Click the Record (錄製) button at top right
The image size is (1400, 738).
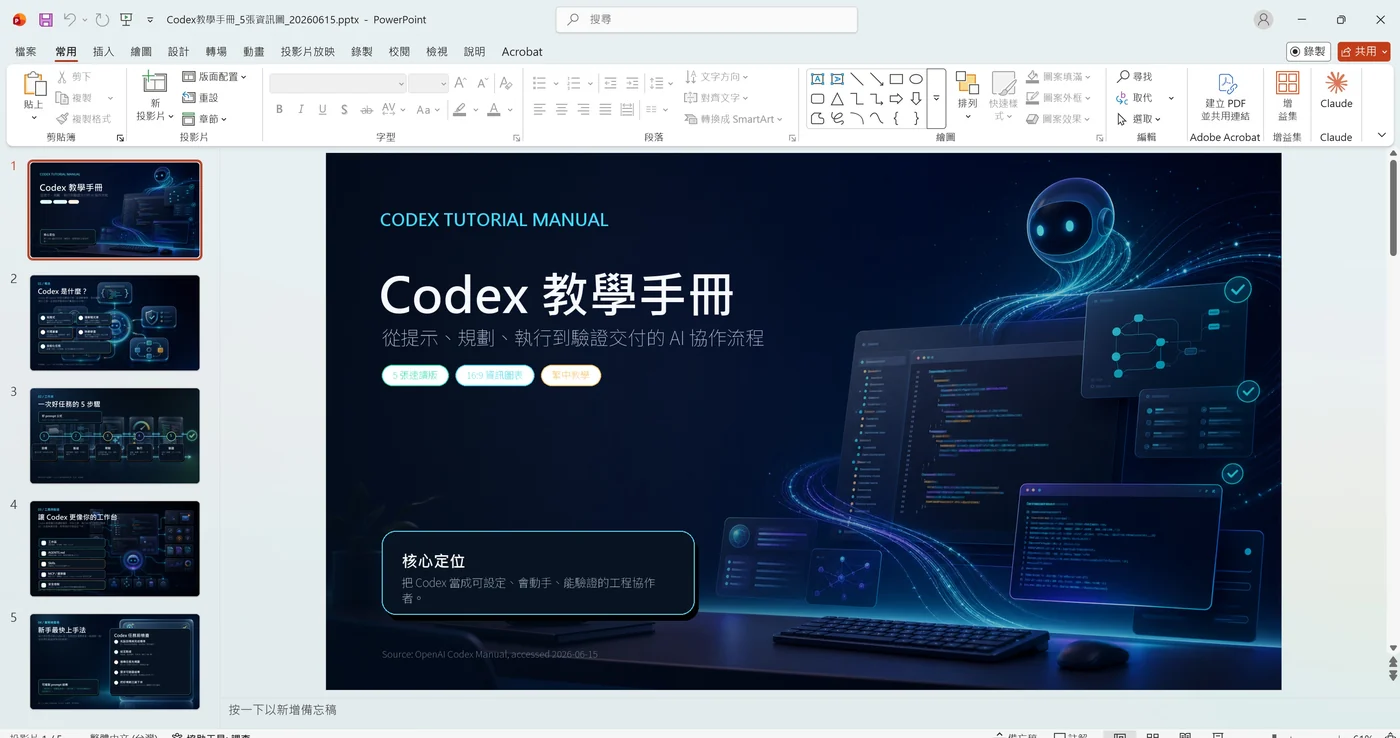(1308, 51)
